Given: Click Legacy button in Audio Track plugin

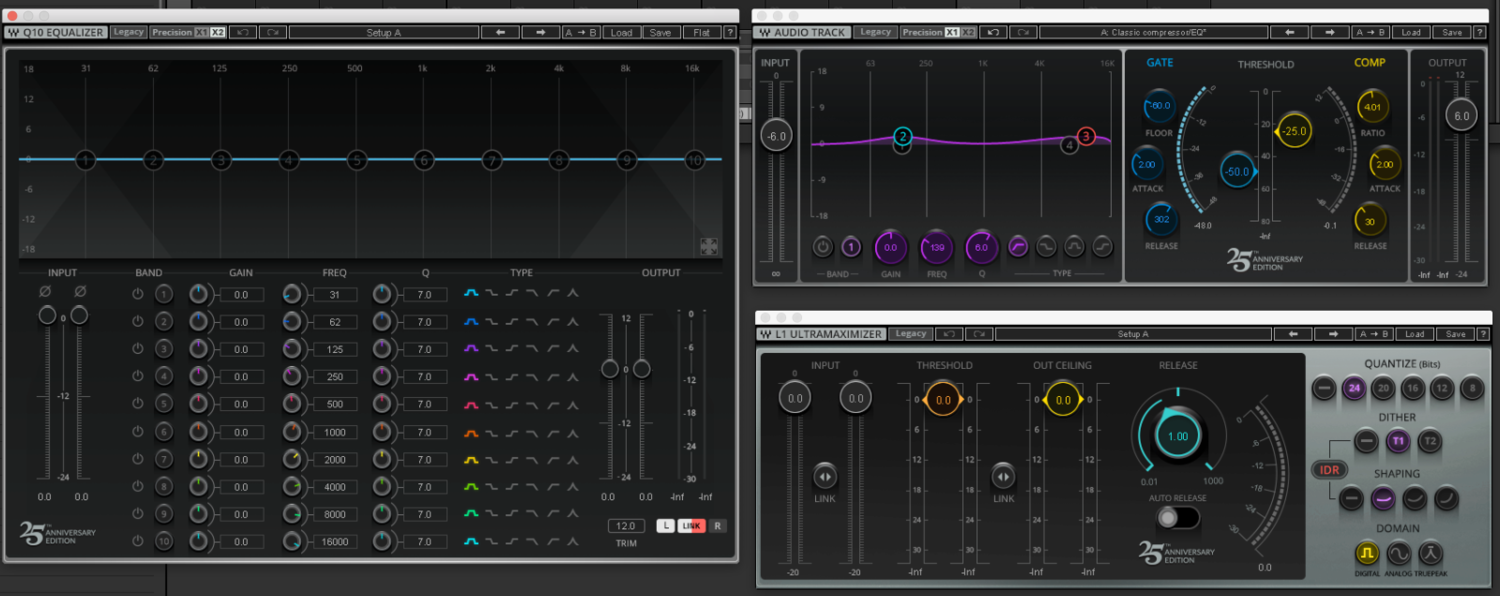Looking at the screenshot, I should pos(875,32).
